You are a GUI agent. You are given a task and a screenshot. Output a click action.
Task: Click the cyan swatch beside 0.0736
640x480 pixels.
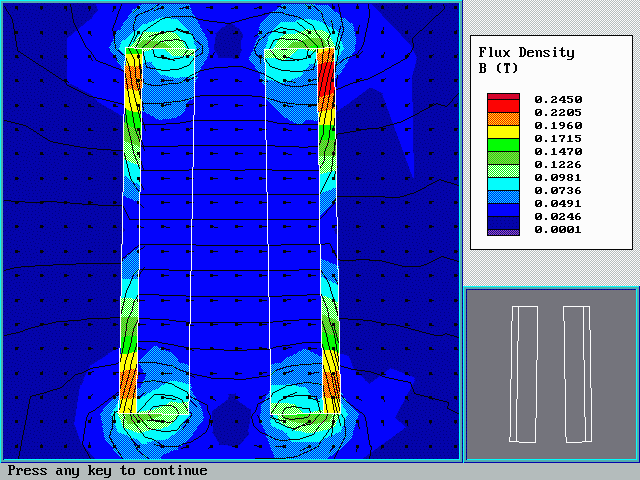[503, 184]
